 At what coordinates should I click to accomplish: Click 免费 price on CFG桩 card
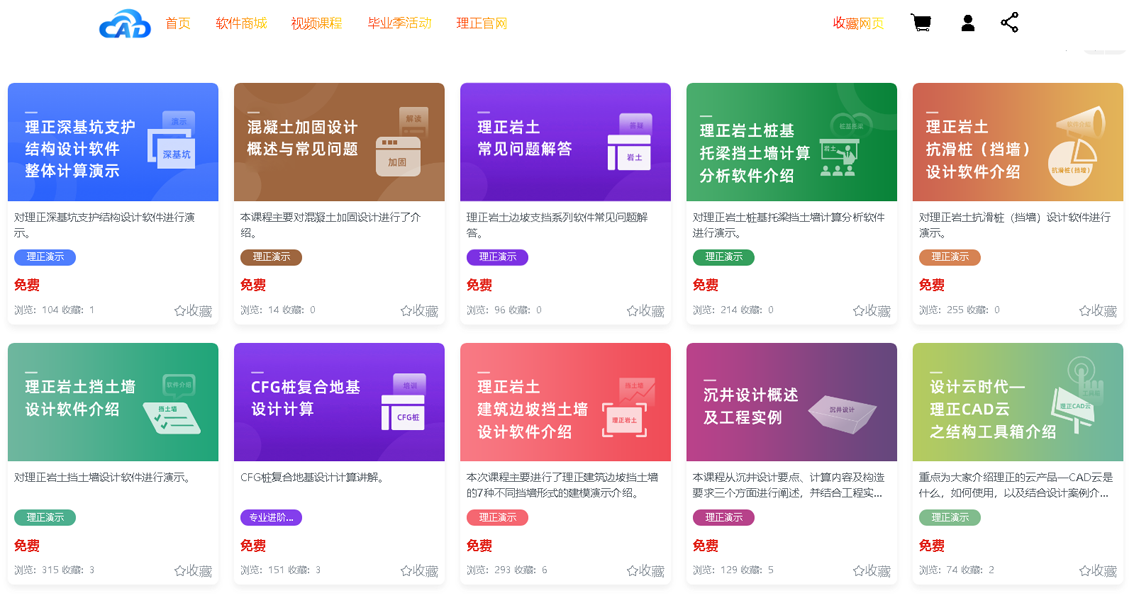pyautogui.click(x=253, y=546)
